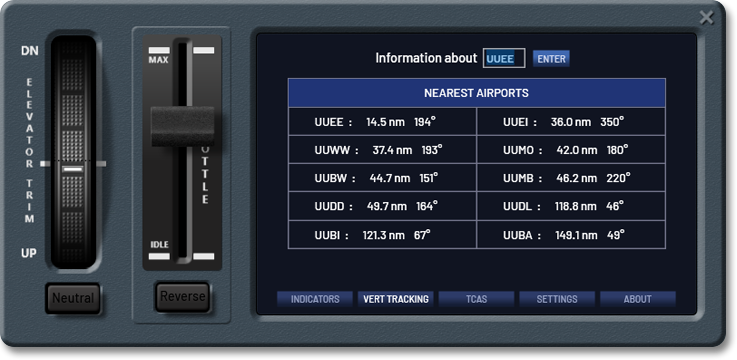Click the Neutral elevator trim button

tap(73, 298)
